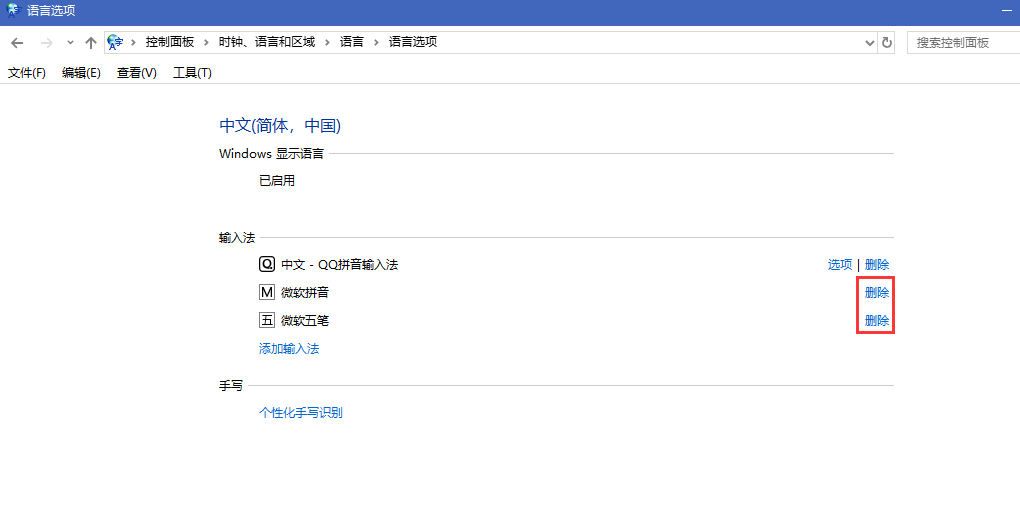The width and height of the screenshot is (1020, 517).
Task: Refresh the page with the reload icon
Action: tap(887, 43)
